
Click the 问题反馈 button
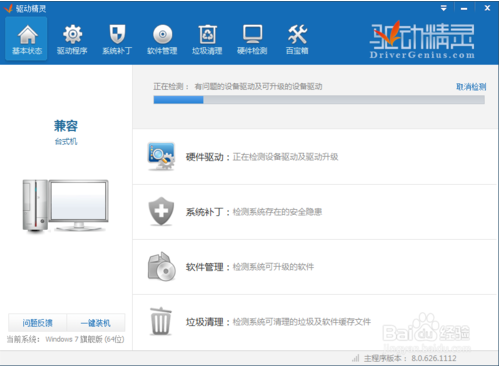point(37,323)
